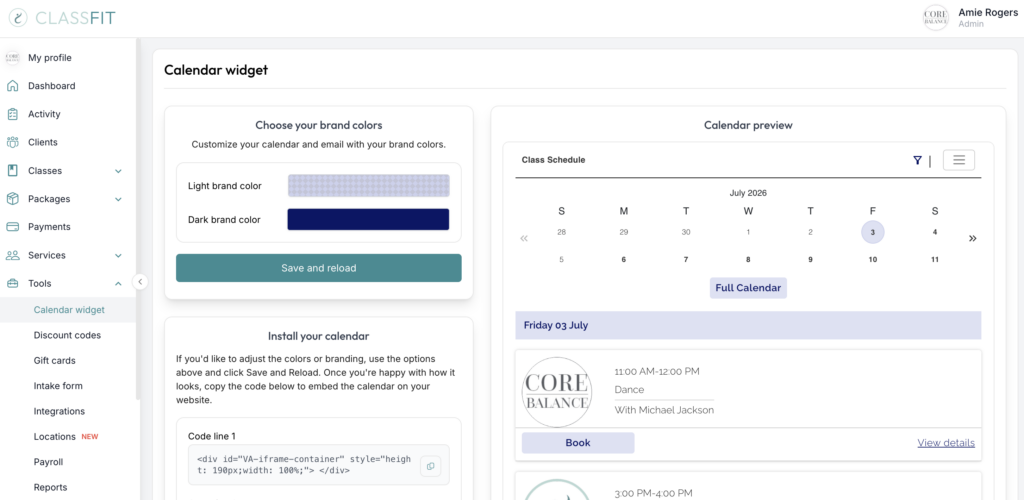Viewport: 1024px width, 500px height.
Task: Click the Tools briefcase icon
Action: (x=12, y=283)
